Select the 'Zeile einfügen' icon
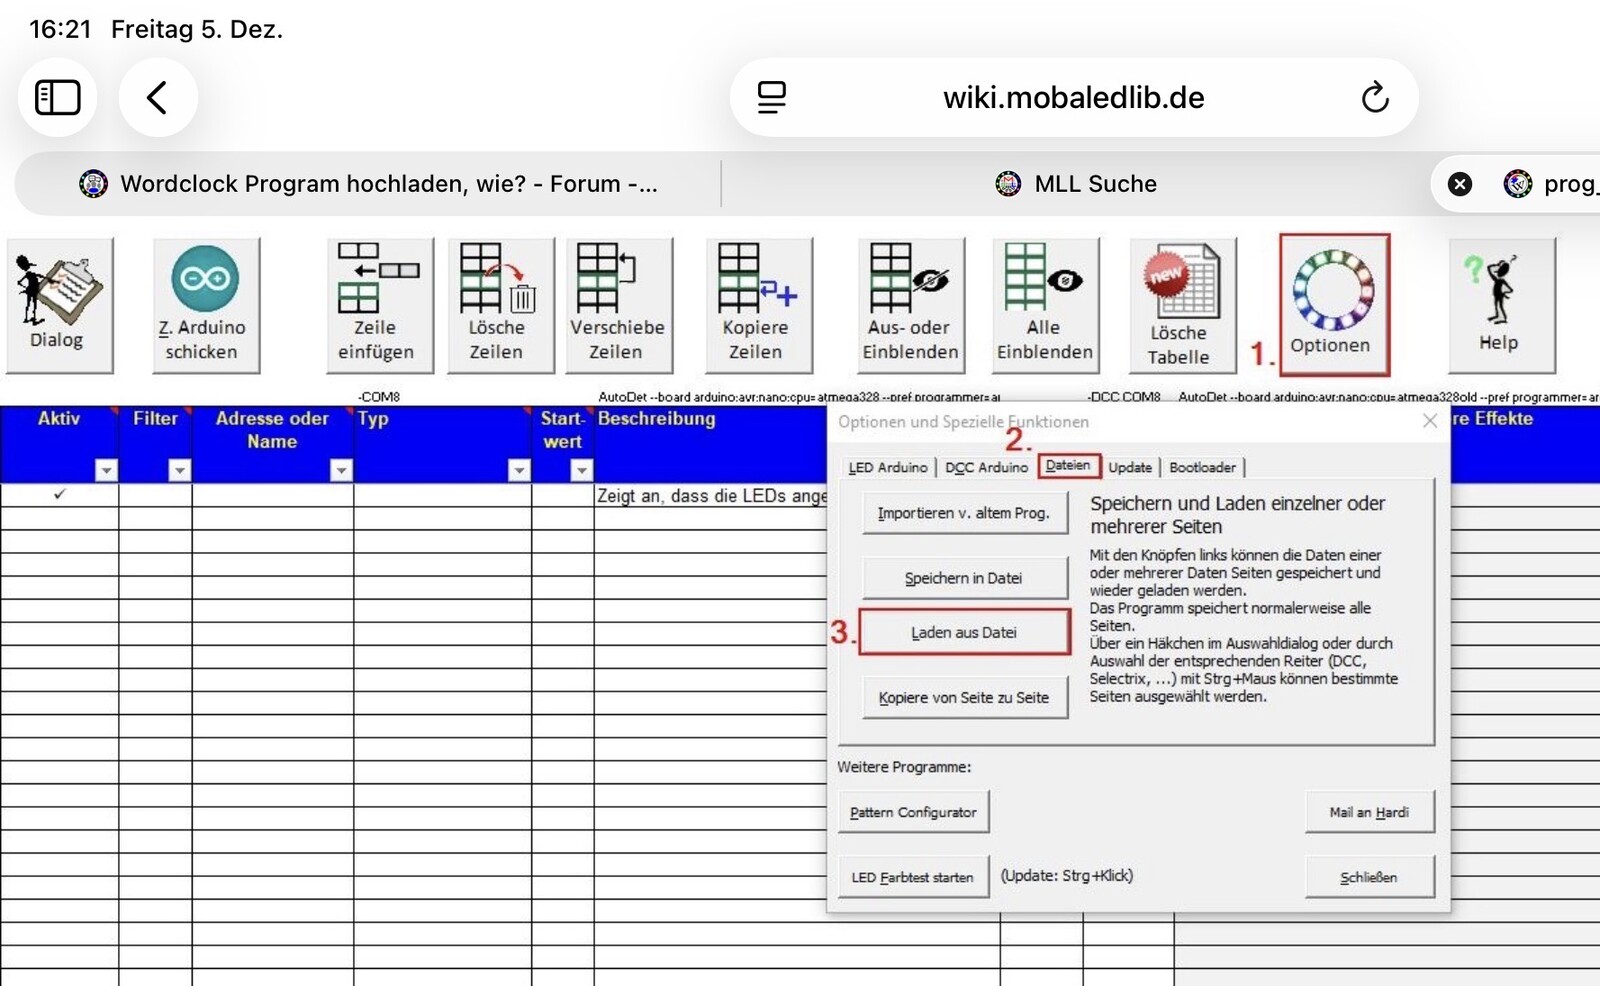Viewport: 1600px width, 986px height. (378, 305)
